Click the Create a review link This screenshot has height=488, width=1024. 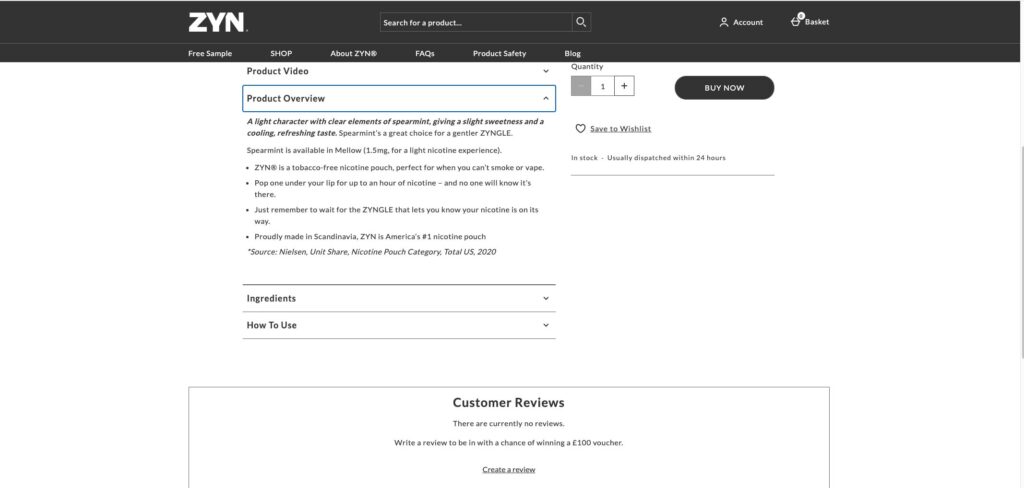coord(509,470)
